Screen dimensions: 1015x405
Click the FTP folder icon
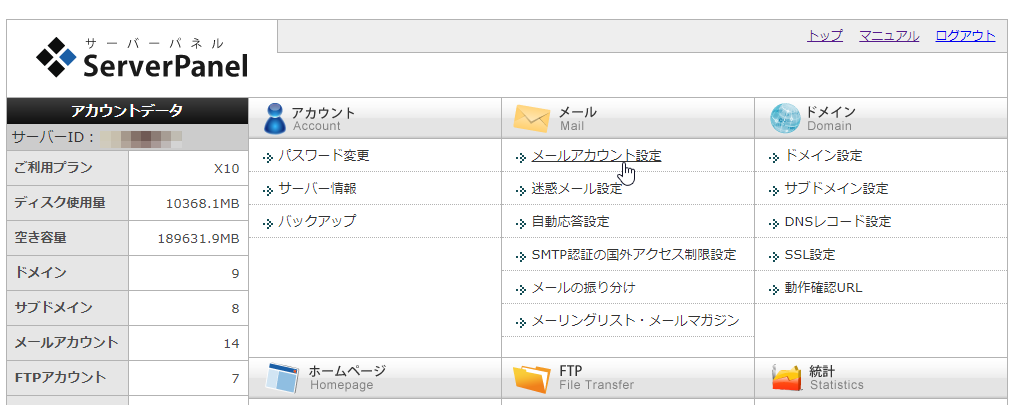click(x=531, y=378)
